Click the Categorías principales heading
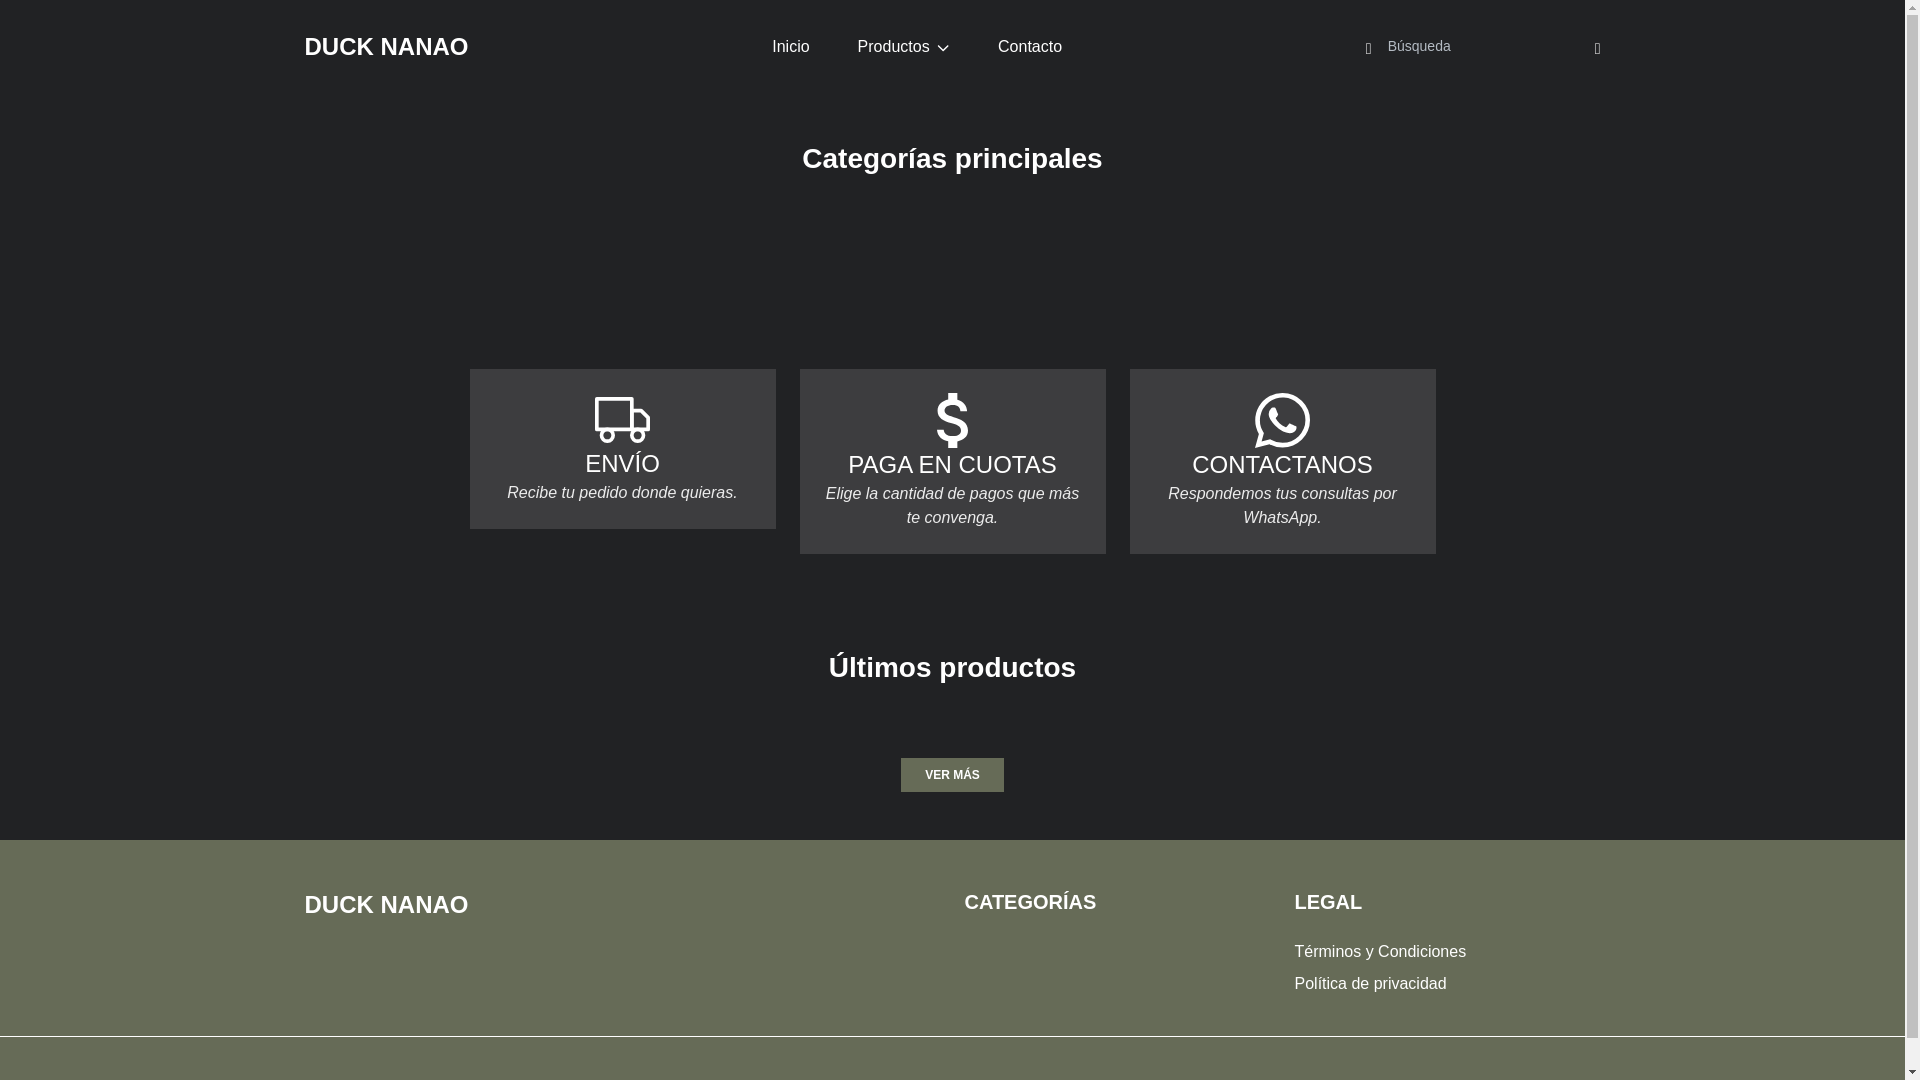Viewport: 1920px width, 1080px height. coord(952,159)
